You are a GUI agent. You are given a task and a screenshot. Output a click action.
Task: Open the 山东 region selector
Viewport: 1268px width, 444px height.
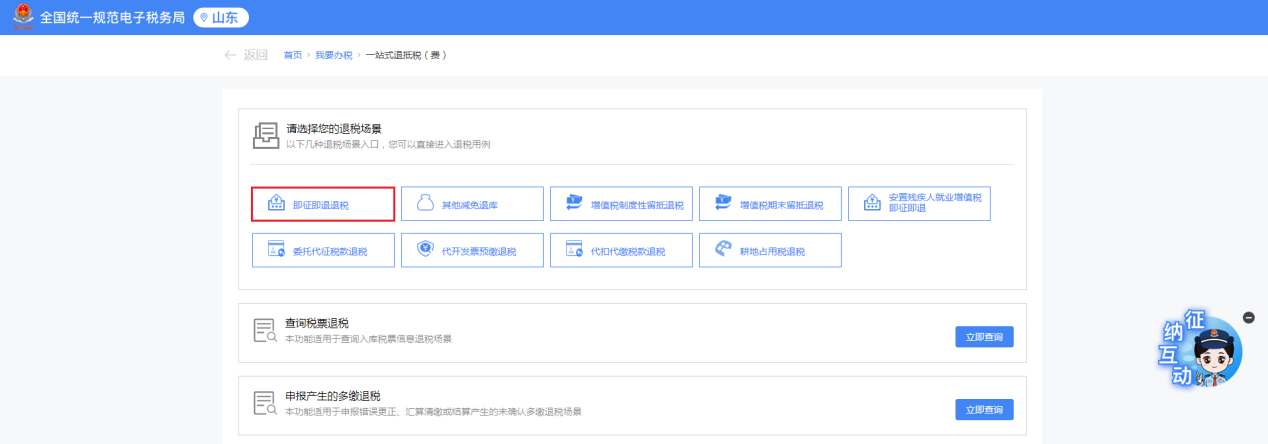pyautogui.click(x=220, y=18)
